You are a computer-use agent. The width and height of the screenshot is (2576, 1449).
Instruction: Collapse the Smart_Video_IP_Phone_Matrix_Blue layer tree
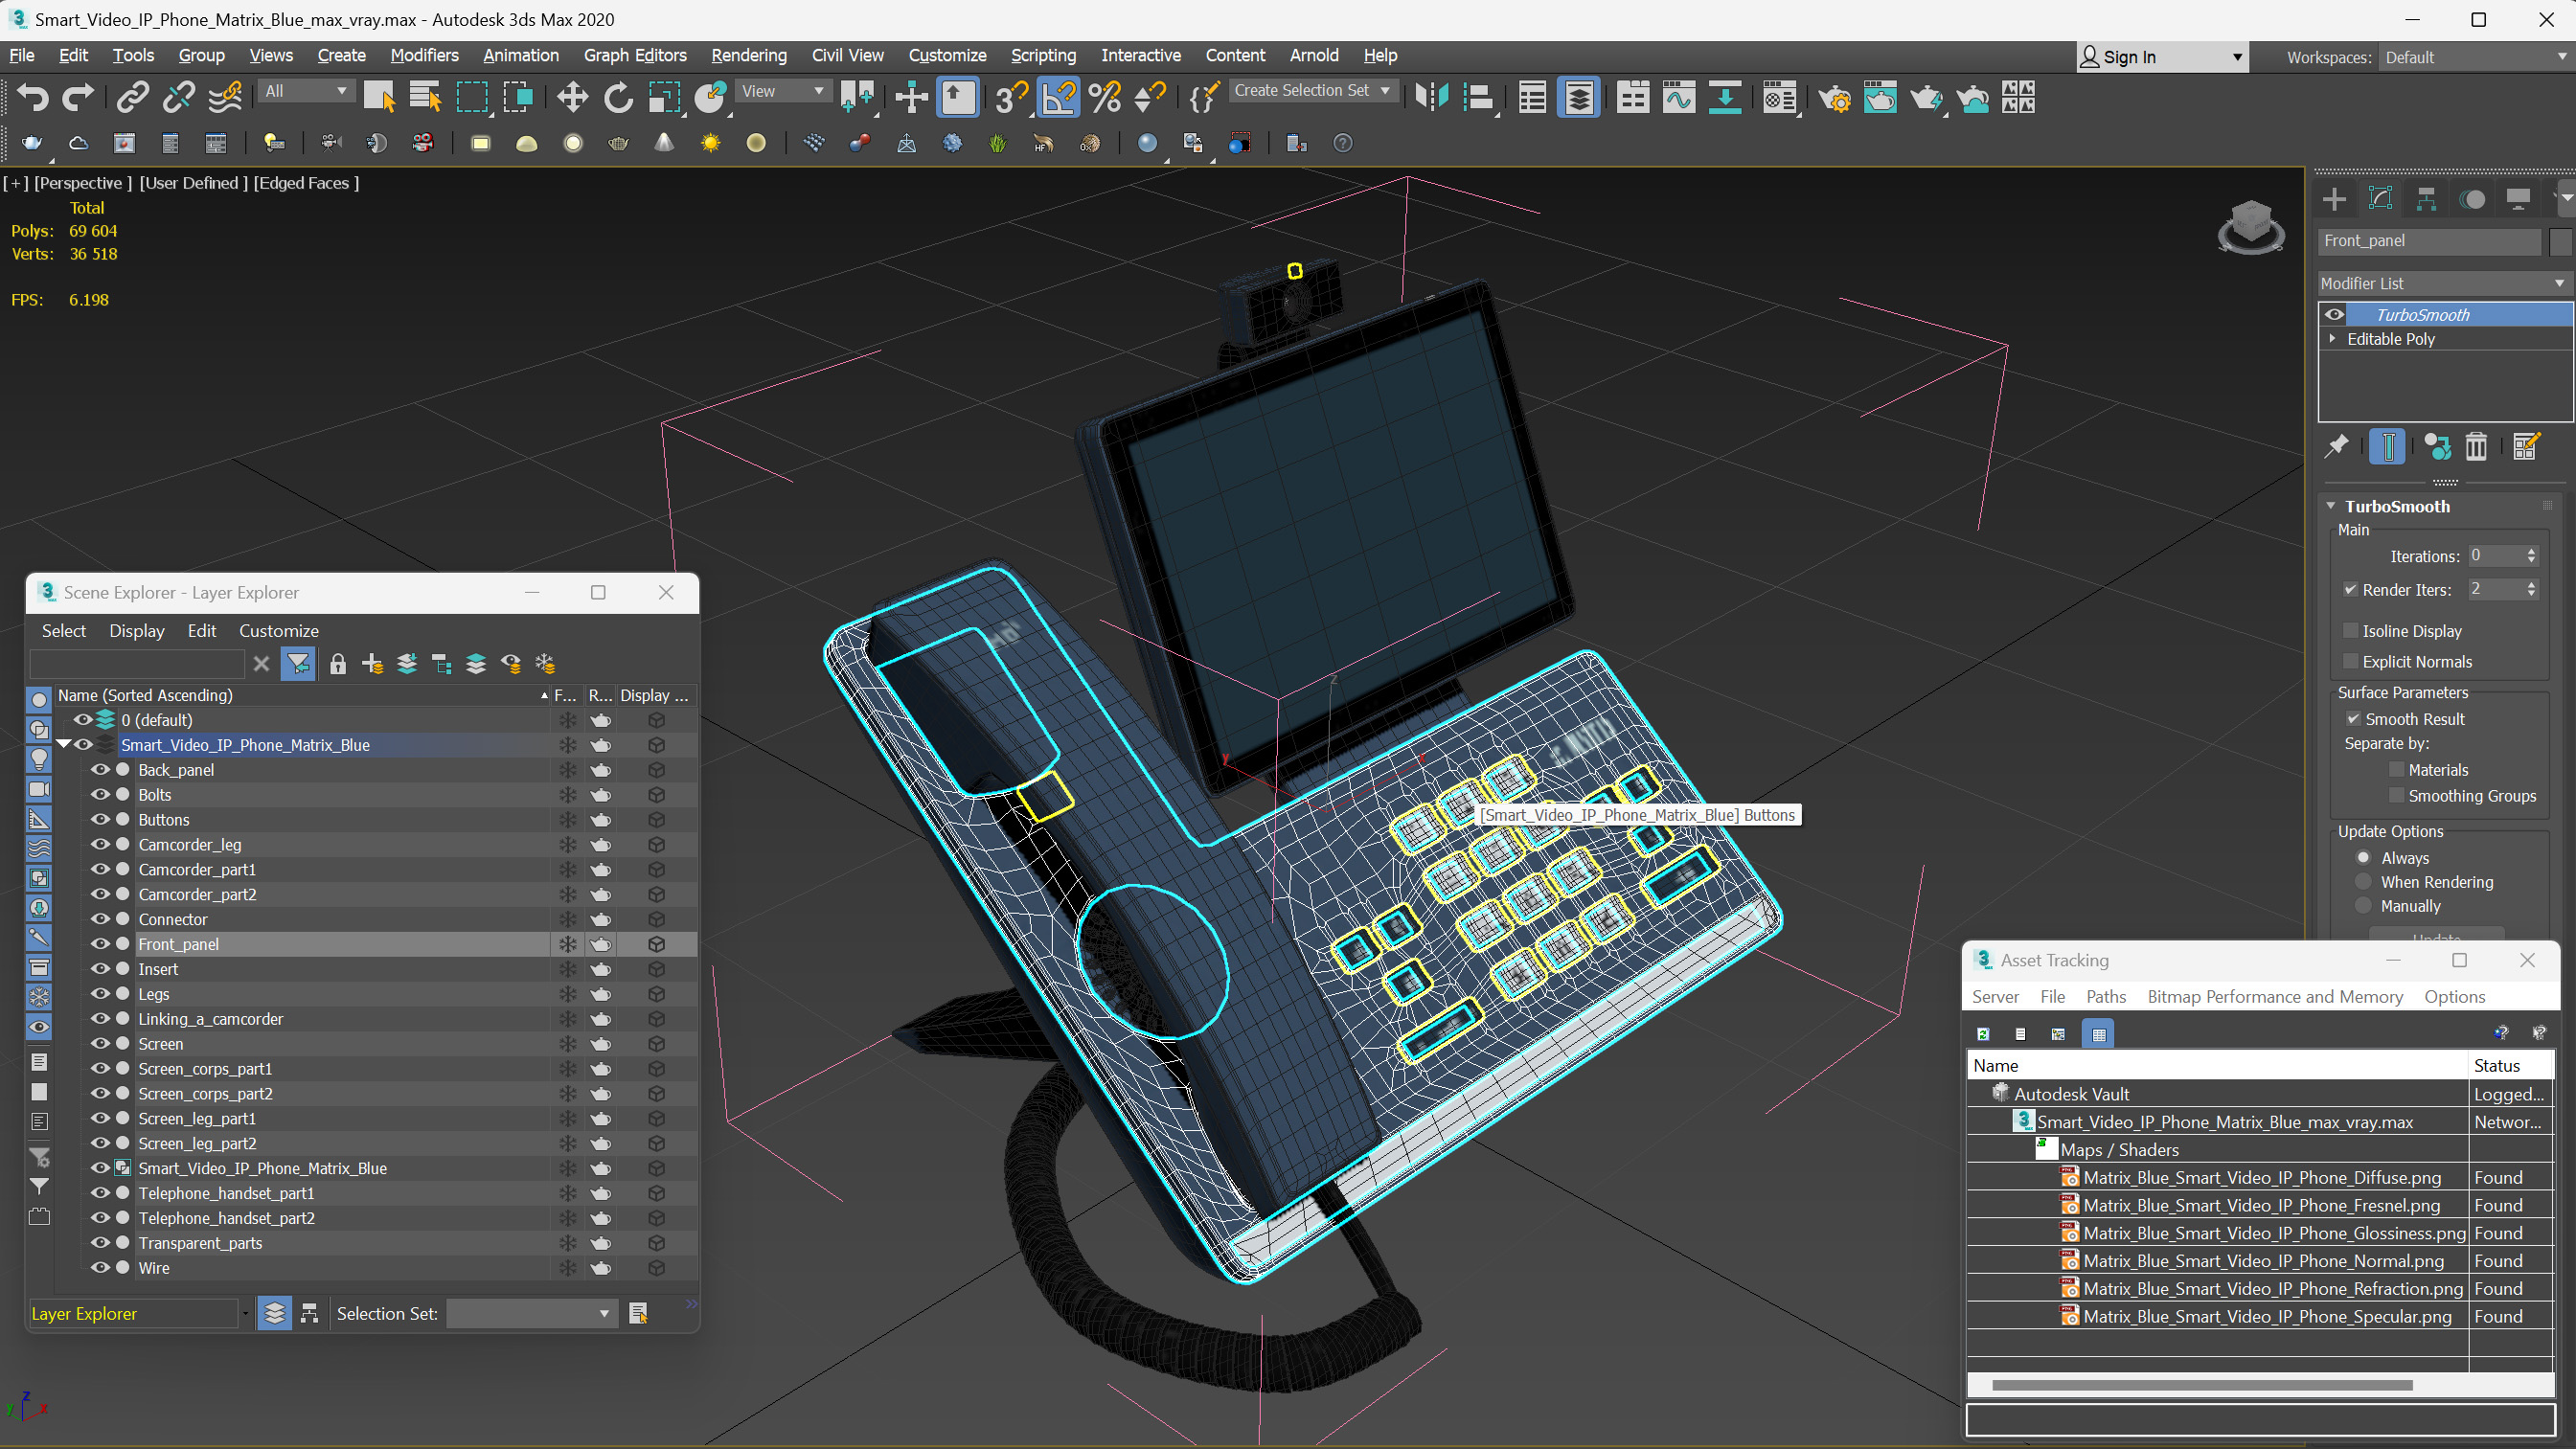(64, 744)
